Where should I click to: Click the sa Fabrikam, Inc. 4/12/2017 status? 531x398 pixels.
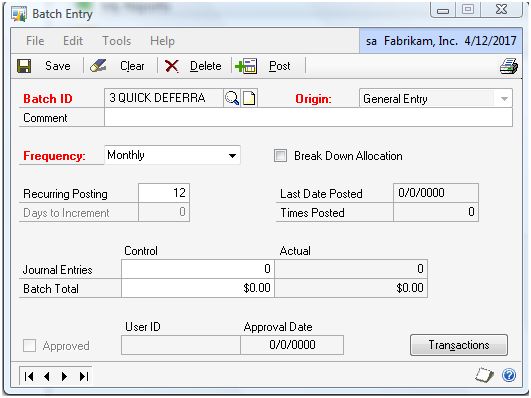441,41
